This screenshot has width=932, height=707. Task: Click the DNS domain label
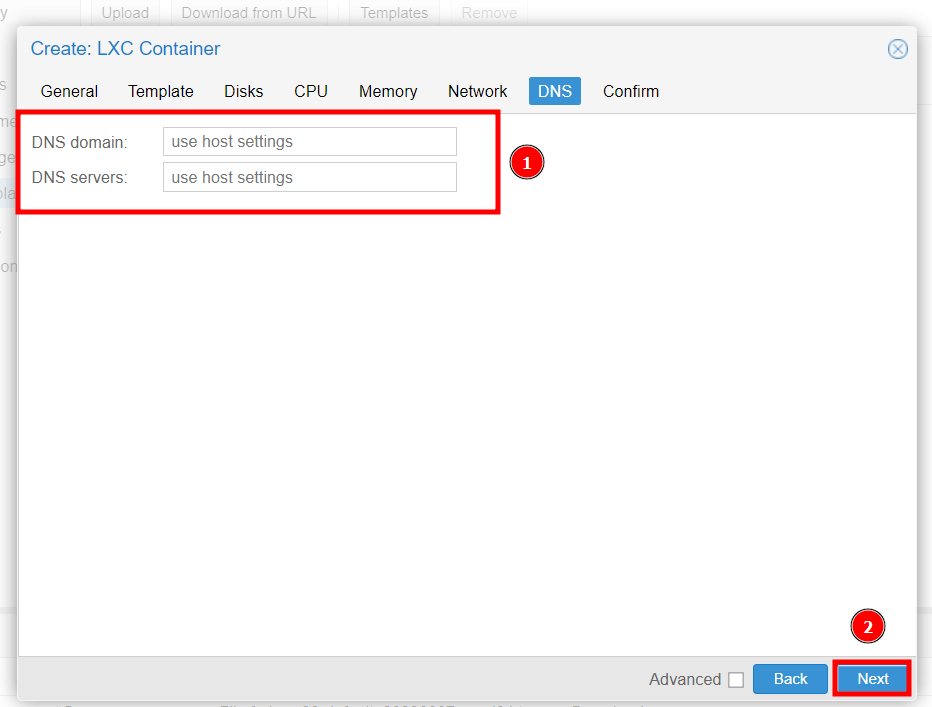point(80,142)
